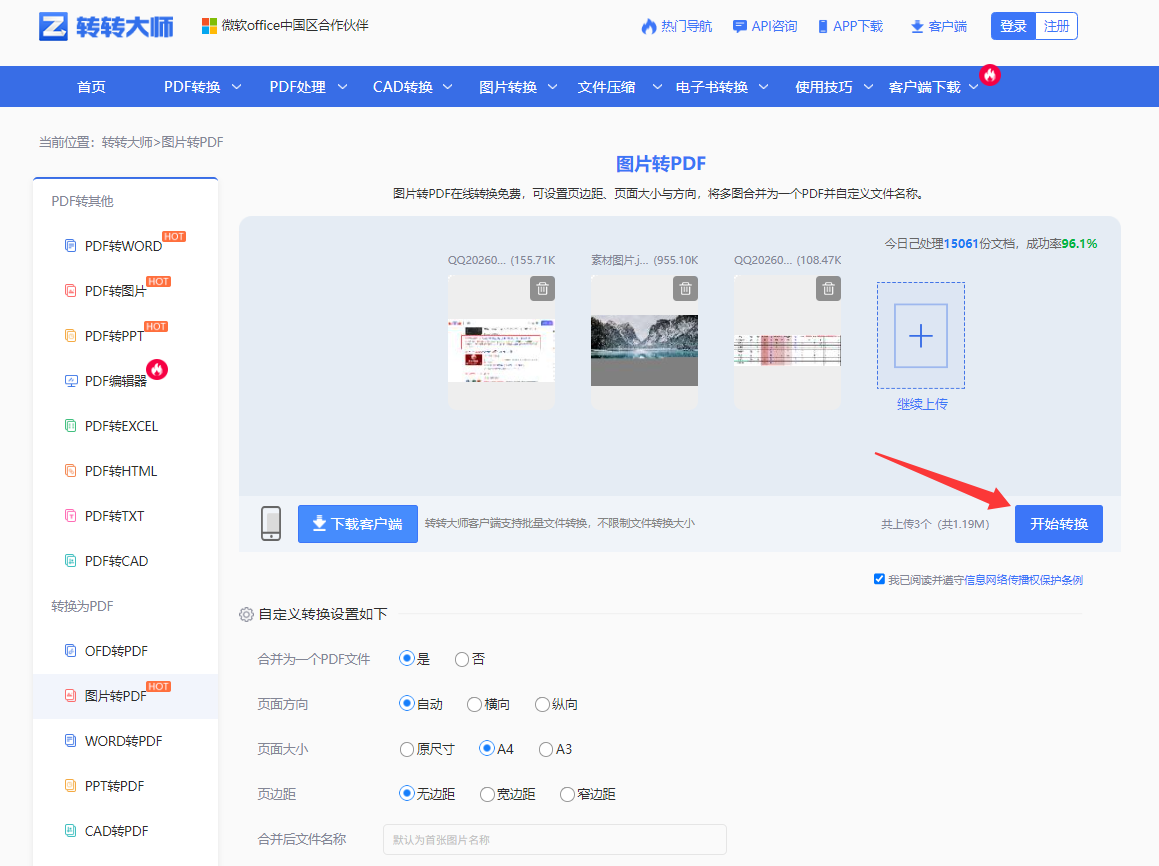Delete the 素材图片 image with trash icon

coord(685,288)
